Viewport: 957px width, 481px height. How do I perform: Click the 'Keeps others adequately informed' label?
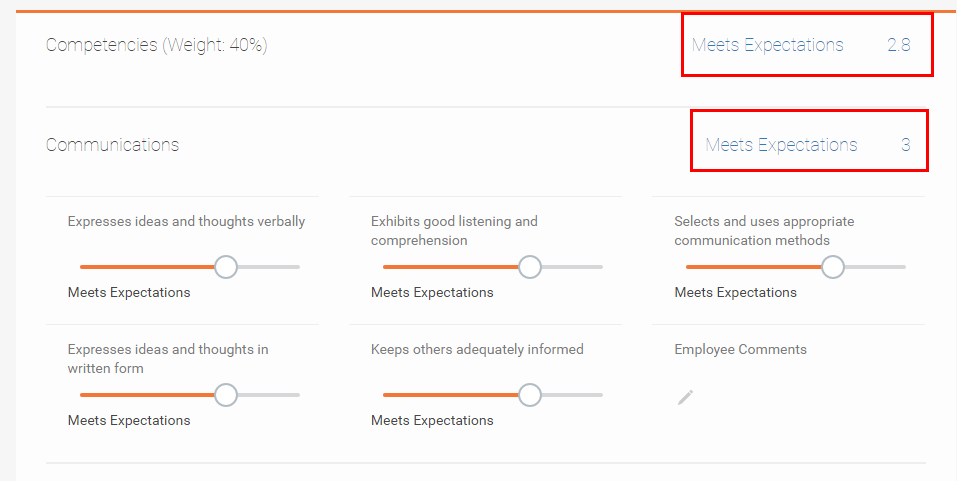[x=477, y=350]
